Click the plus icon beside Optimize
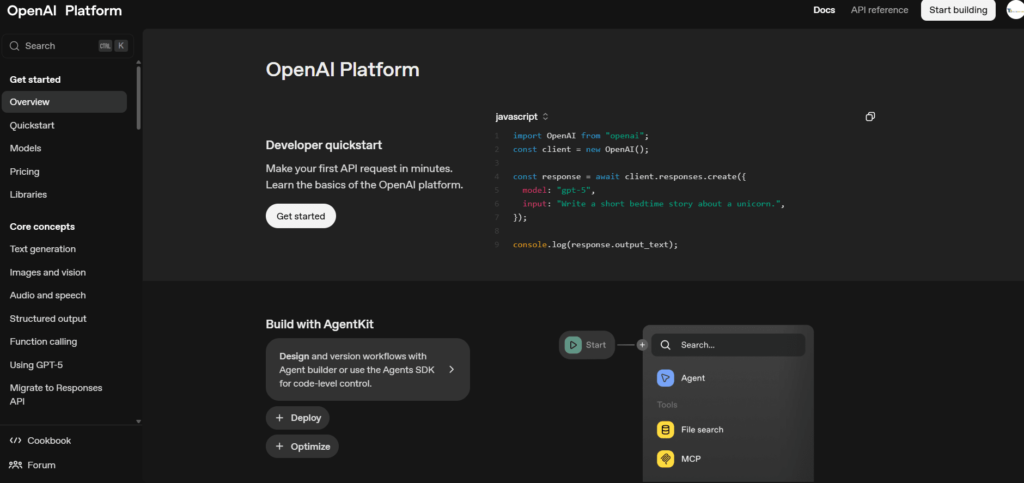Image resolution: width=1024 pixels, height=483 pixels. pos(280,446)
